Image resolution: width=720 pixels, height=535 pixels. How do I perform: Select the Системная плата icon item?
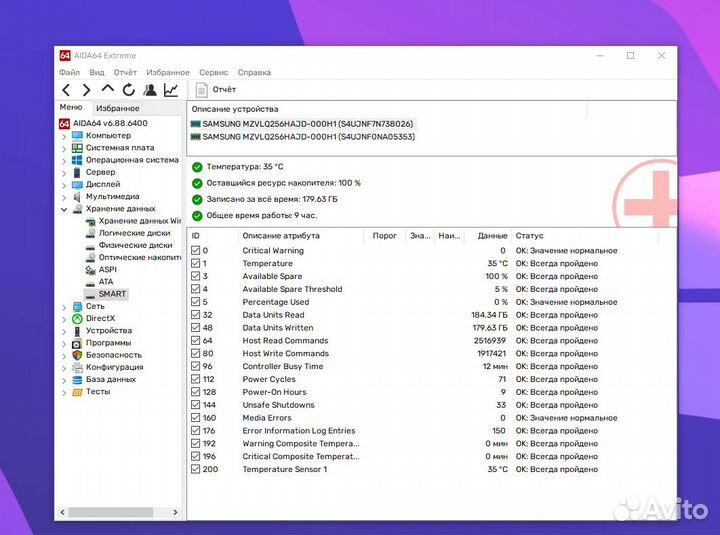(113, 148)
